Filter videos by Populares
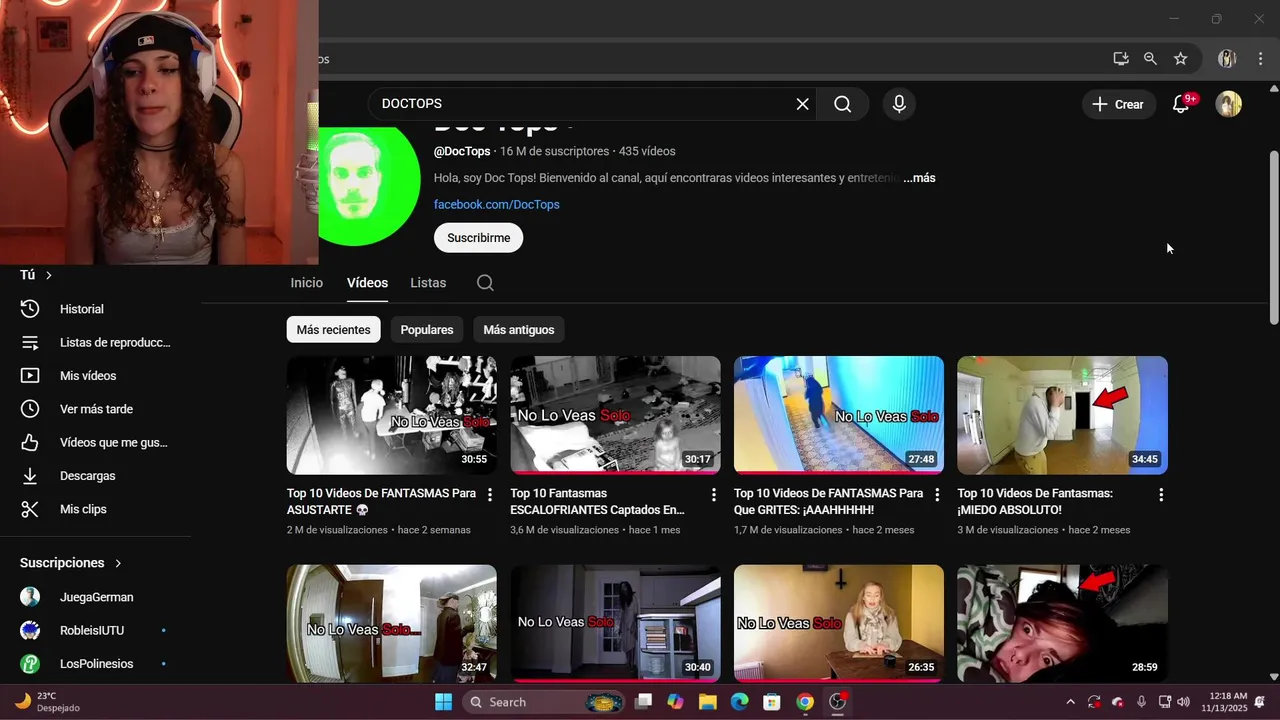Image resolution: width=1280 pixels, height=720 pixels. (x=427, y=330)
